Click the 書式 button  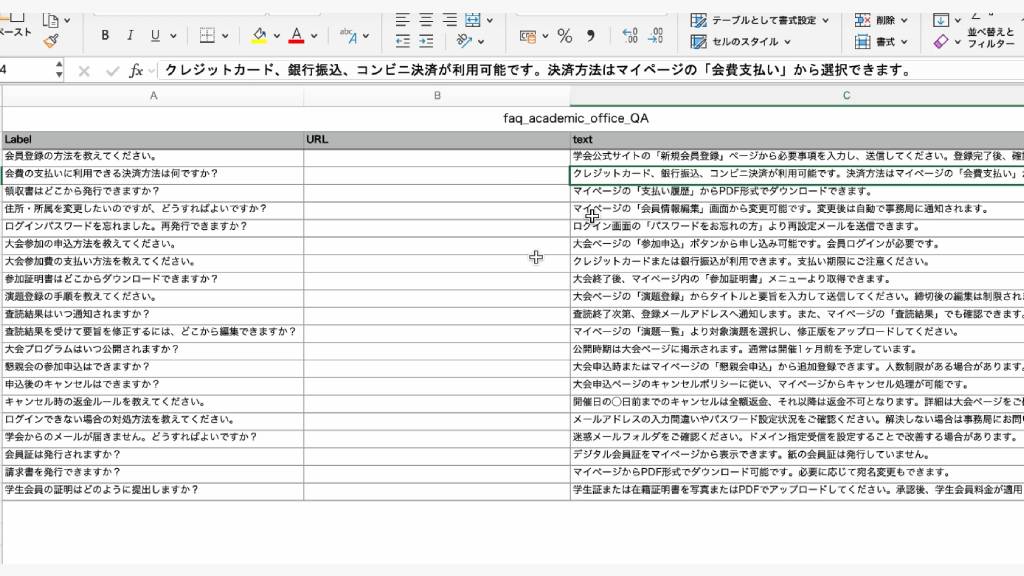point(881,42)
